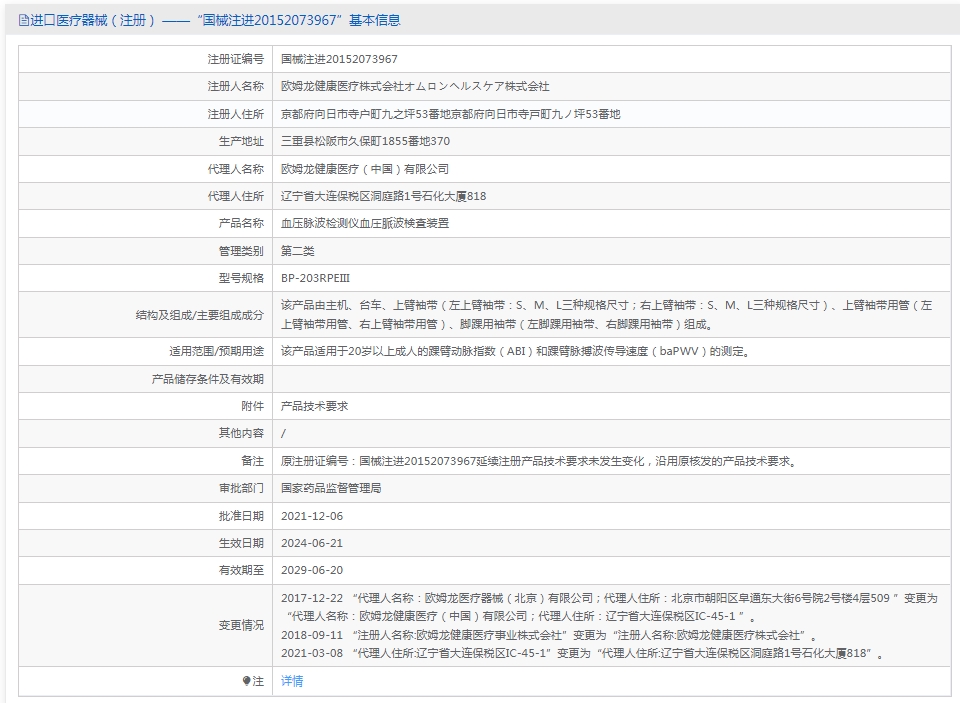The width and height of the screenshot is (960, 703).
Task: Click the page header title 基本信息
Action: (x=374, y=20)
